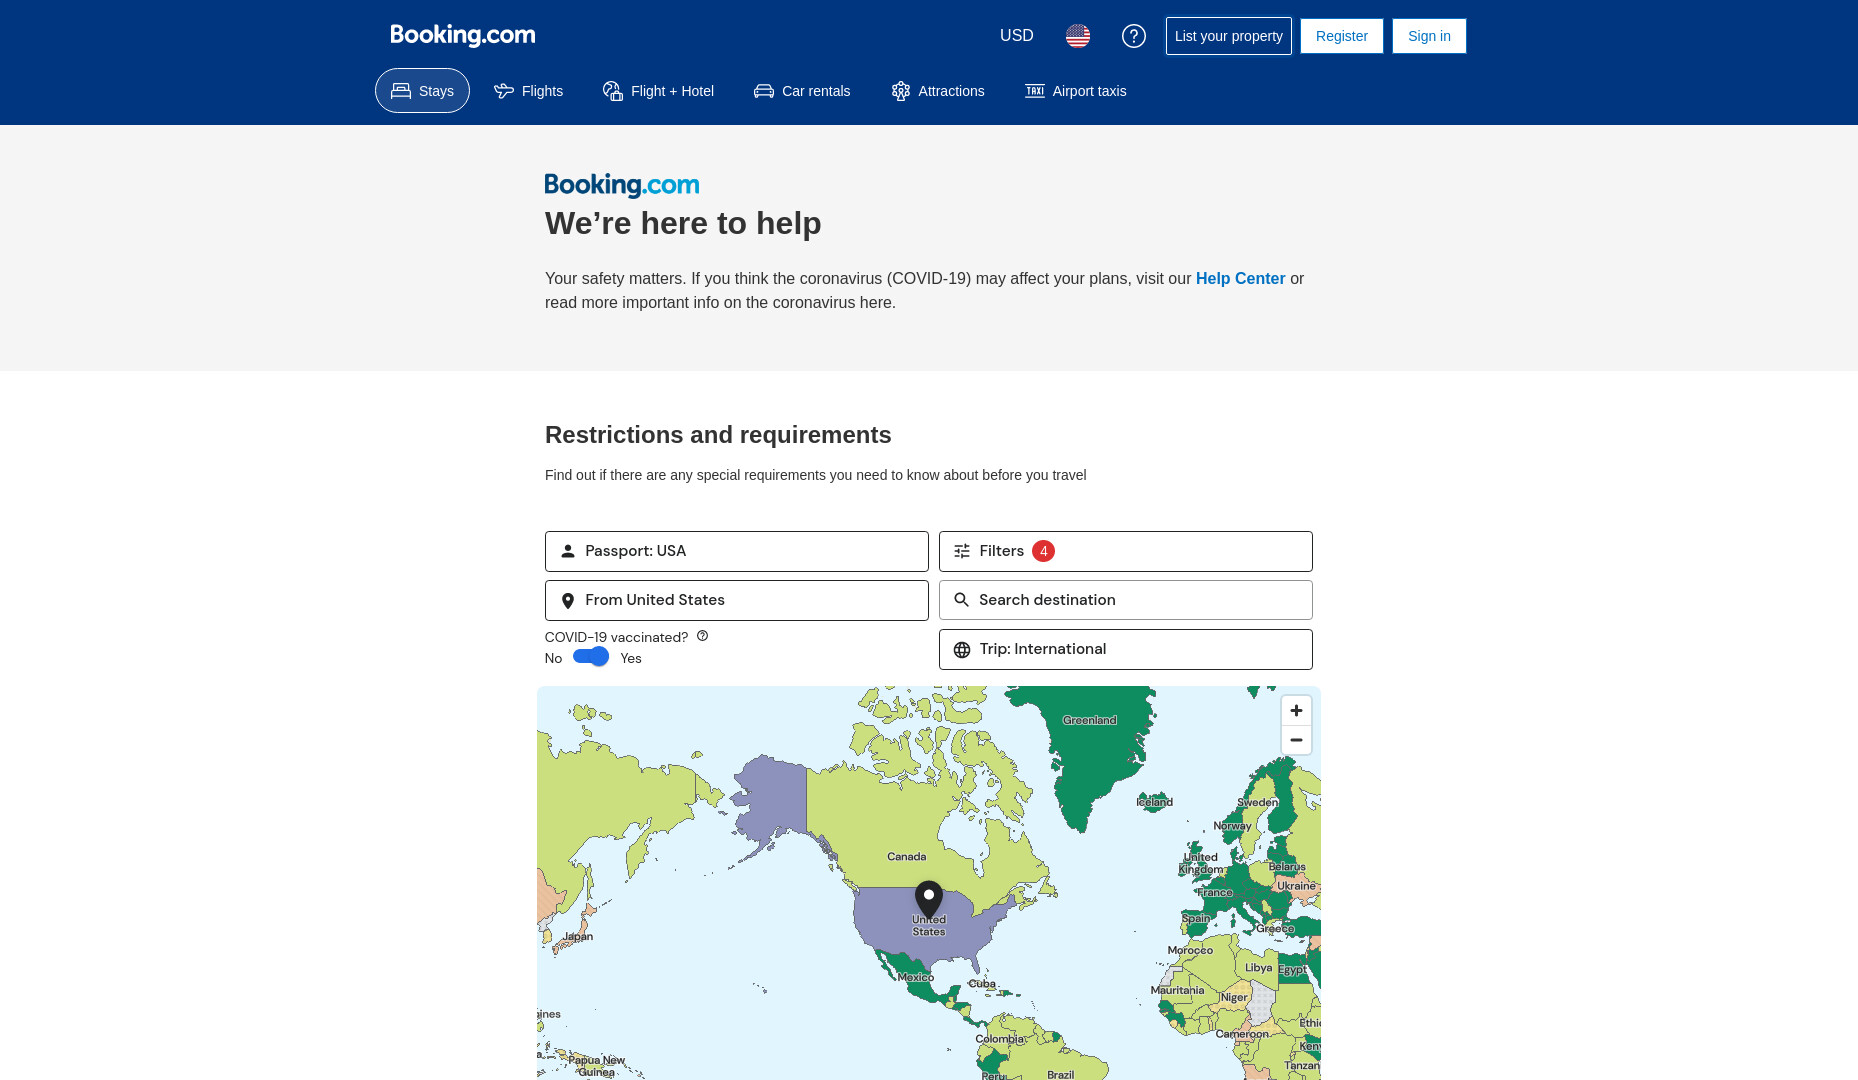This screenshot has height=1080, width=1858.
Task: Click the black location pin on map
Action: tap(929, 899)
